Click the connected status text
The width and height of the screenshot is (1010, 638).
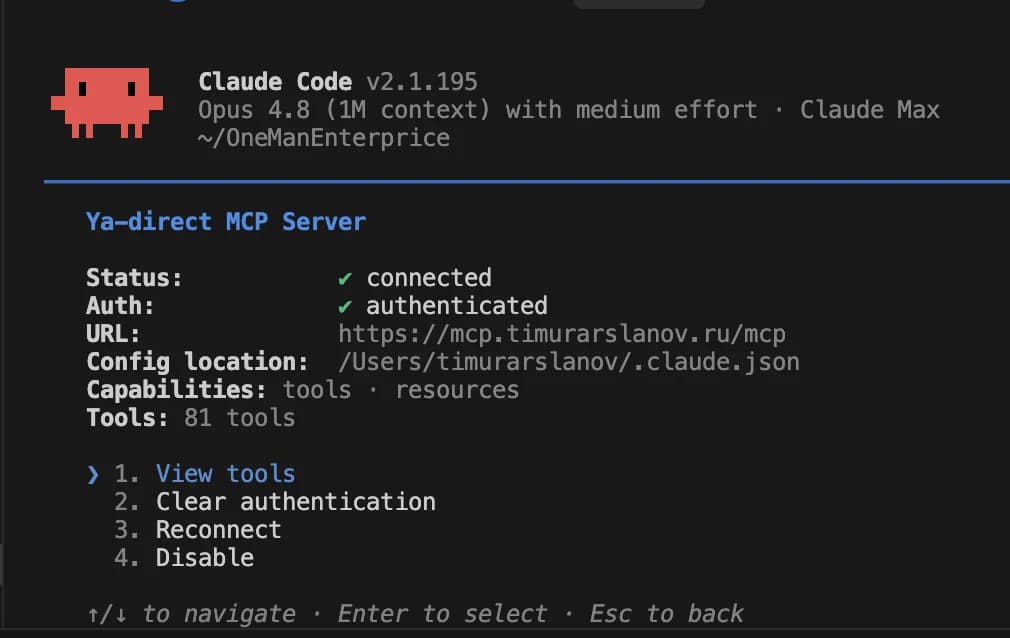(429, 278)
